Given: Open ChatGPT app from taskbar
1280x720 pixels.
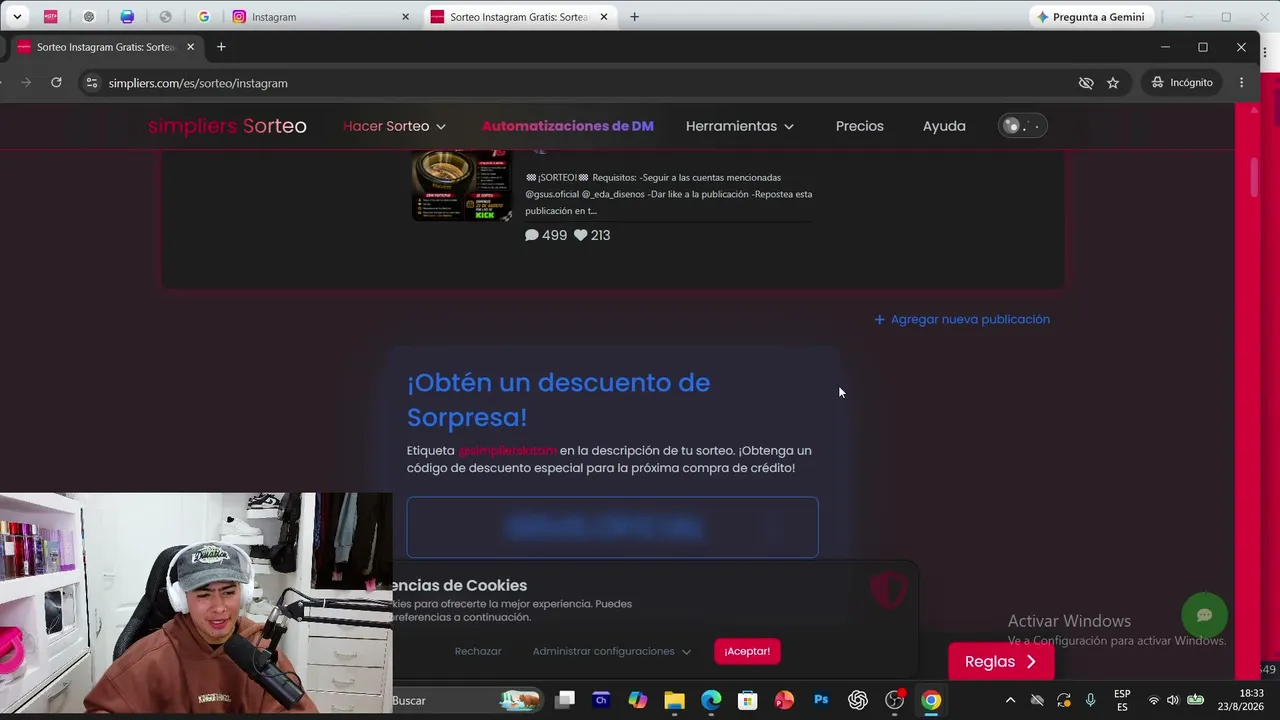Looking at the screenshot, I should click(x=858, y=700).
